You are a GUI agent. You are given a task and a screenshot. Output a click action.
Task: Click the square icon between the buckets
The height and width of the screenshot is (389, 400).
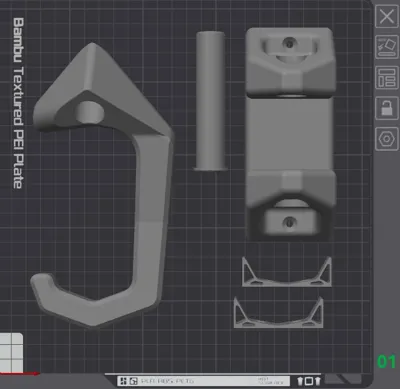[x=309, y=381]
